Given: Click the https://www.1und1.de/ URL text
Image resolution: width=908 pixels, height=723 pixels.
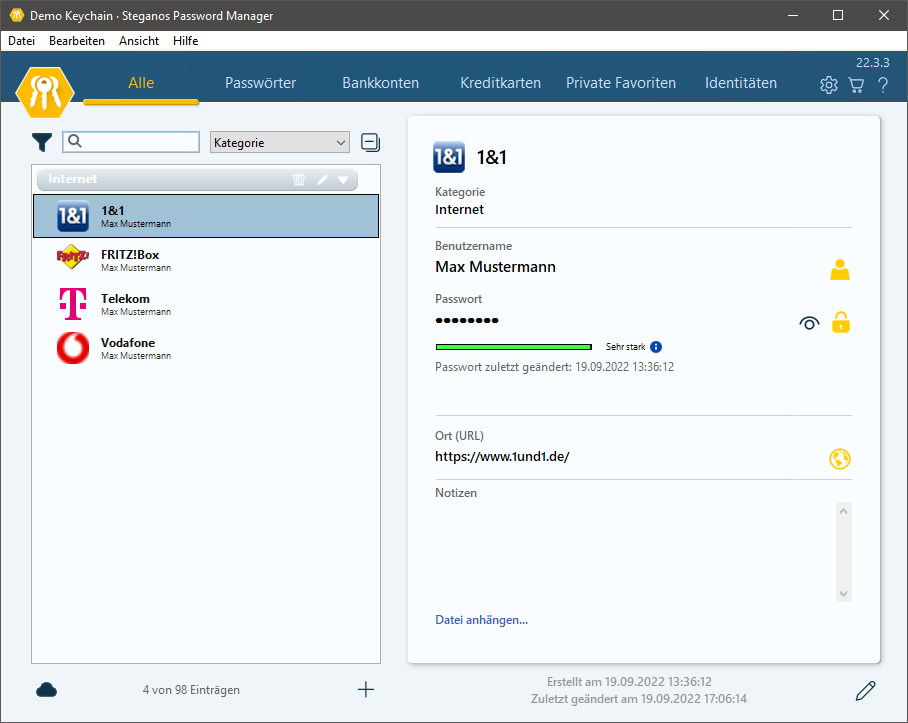Looking at the screenshot, I should click(x=502, y=457).
